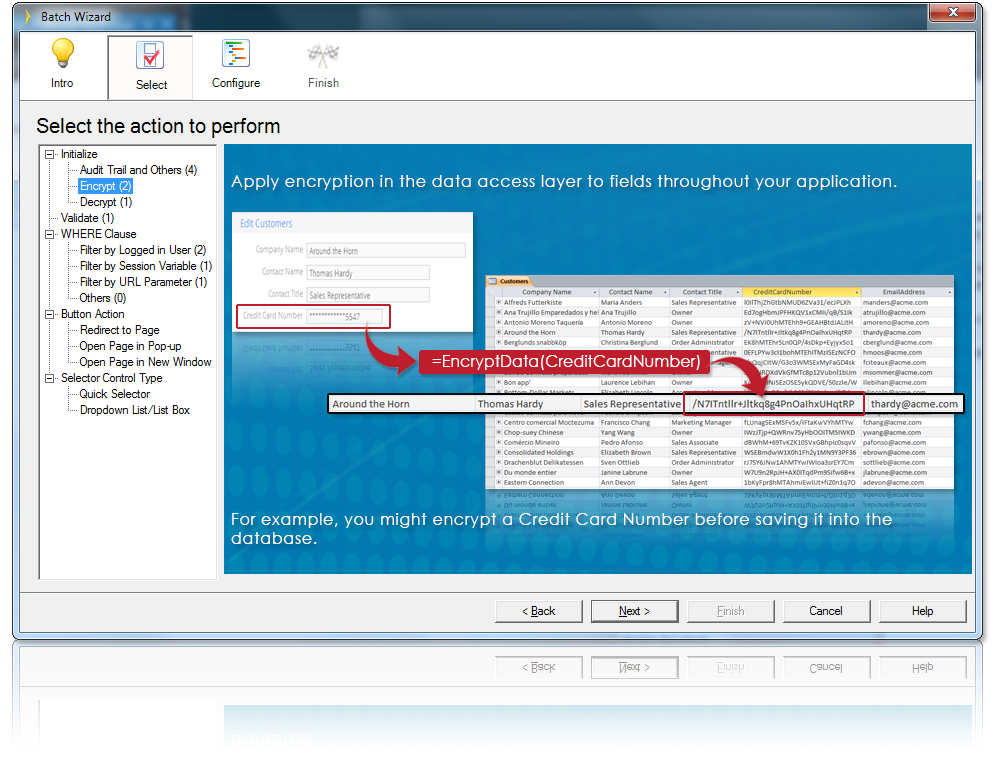The width and height of the screenshot is (1000, 760).
Task: Select the checkmark Select step icon
Action: point(150,53)
